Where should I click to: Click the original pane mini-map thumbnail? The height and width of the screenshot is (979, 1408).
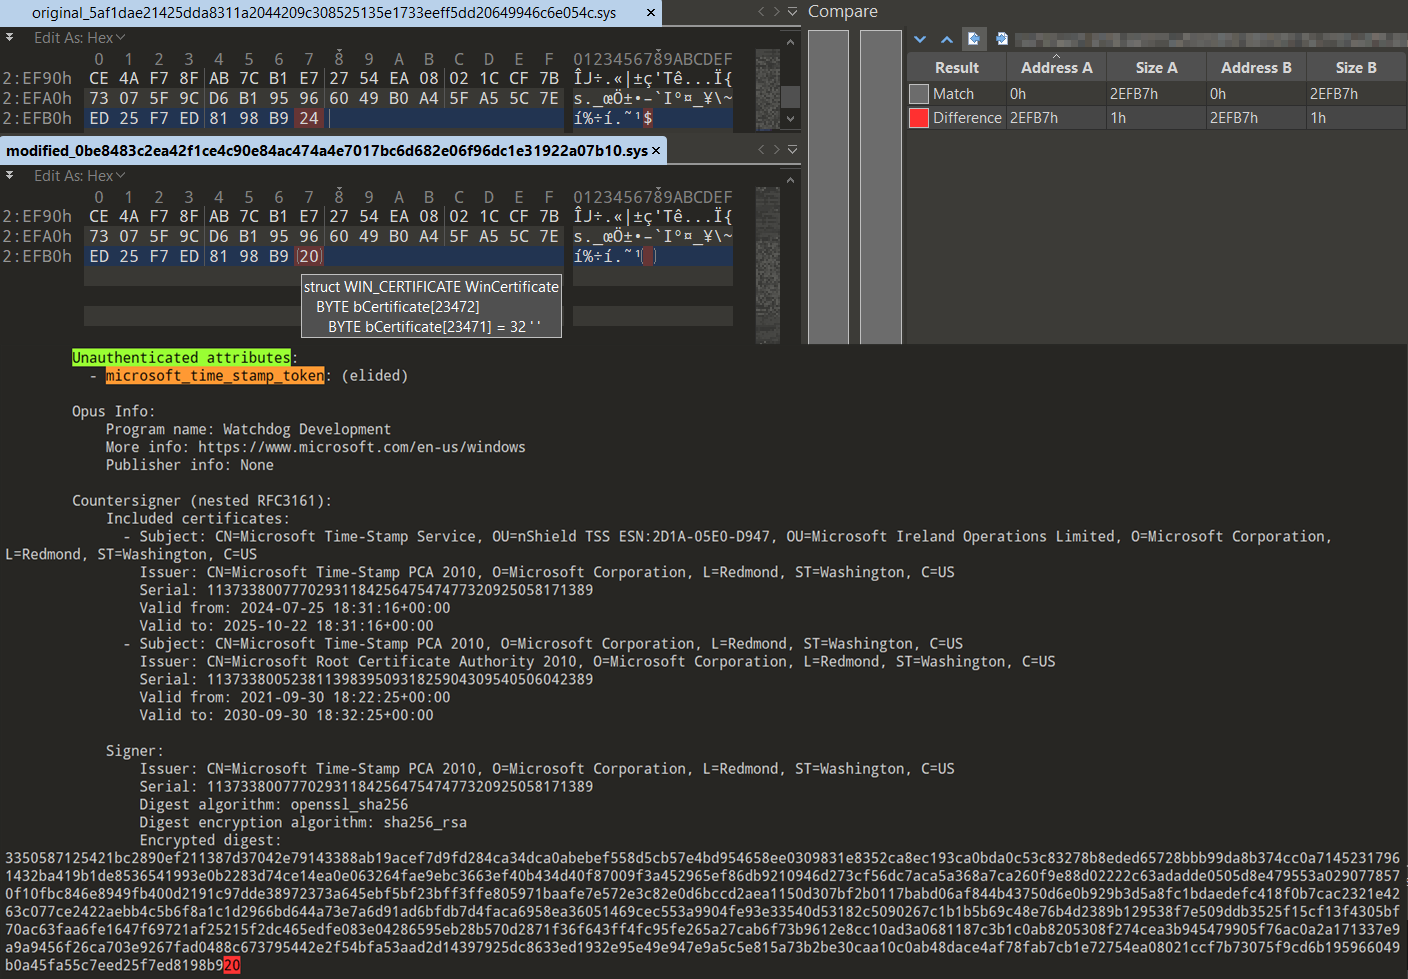(768, 89)
